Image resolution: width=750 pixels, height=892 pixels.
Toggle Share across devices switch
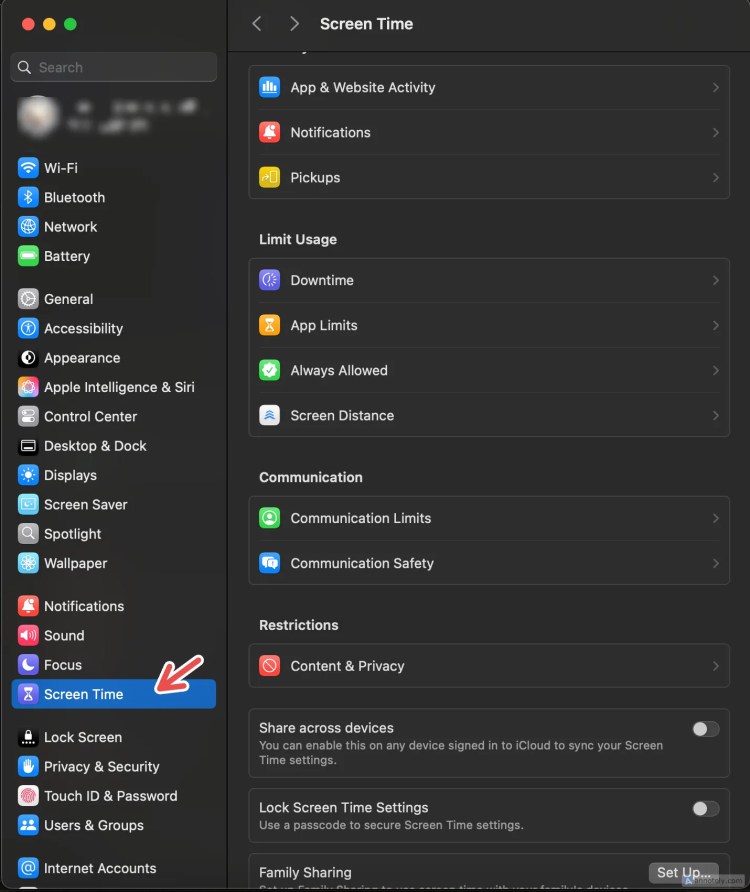(706, 729)
